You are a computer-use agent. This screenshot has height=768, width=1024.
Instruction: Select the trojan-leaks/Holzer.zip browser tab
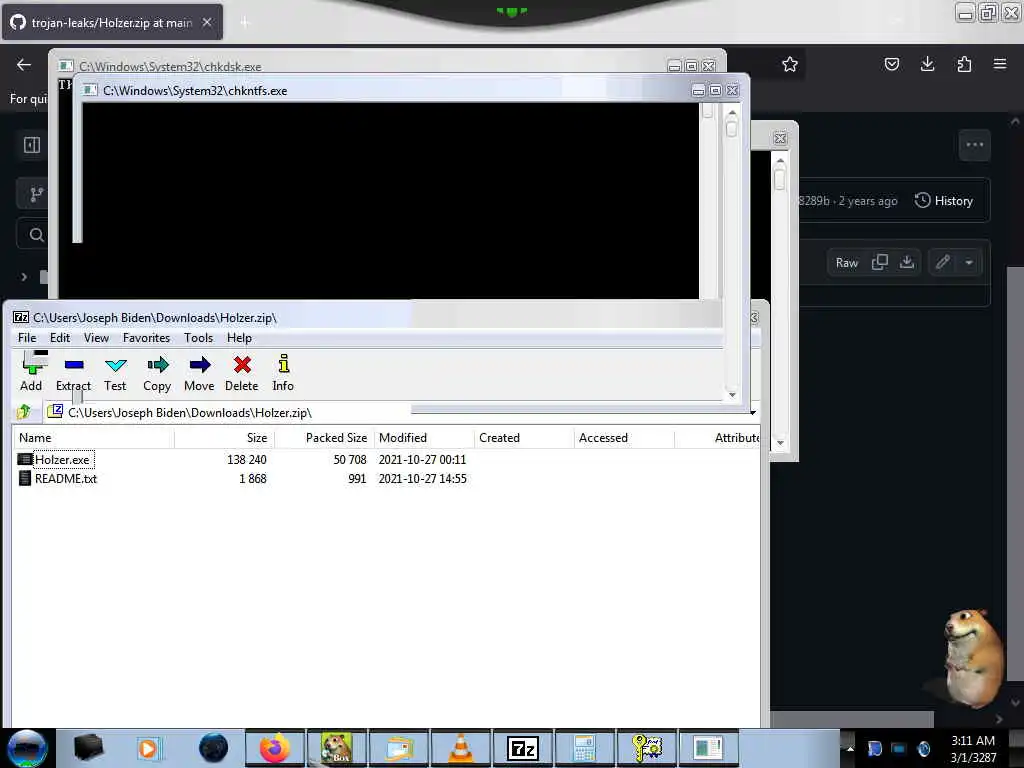click(112, 23)
